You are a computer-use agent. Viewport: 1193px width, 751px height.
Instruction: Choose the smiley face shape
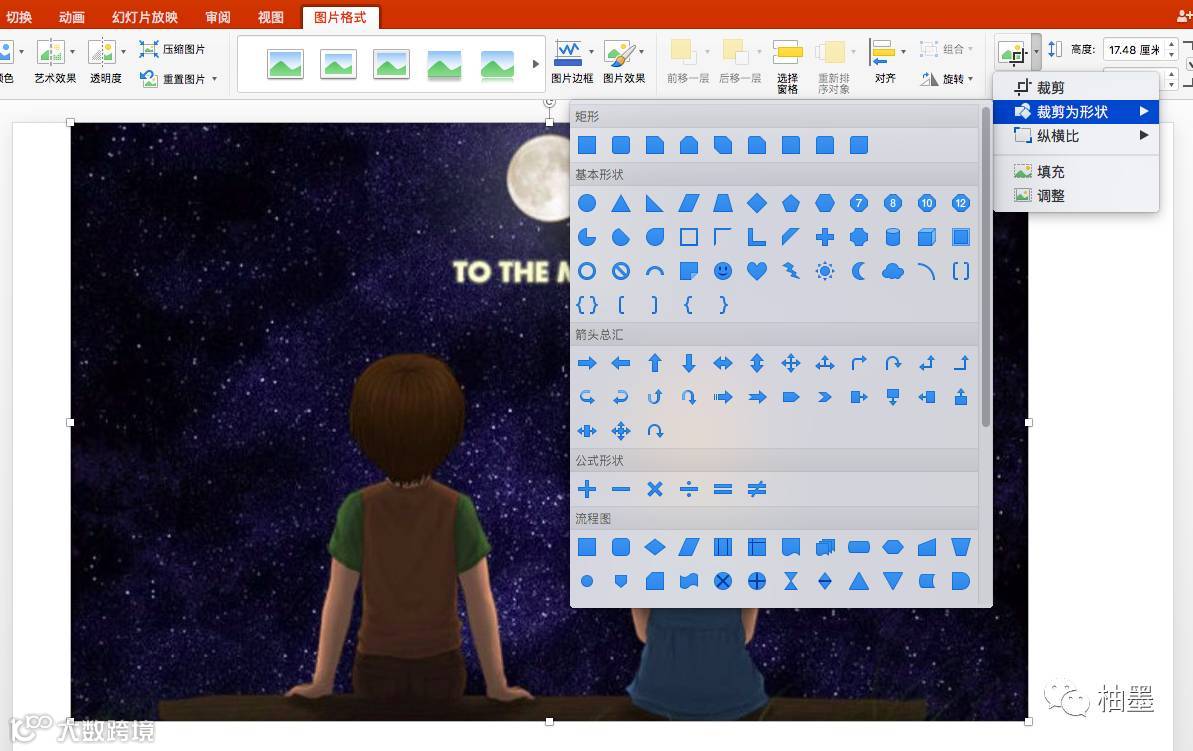pyautogui.click(x=723, y=271)
